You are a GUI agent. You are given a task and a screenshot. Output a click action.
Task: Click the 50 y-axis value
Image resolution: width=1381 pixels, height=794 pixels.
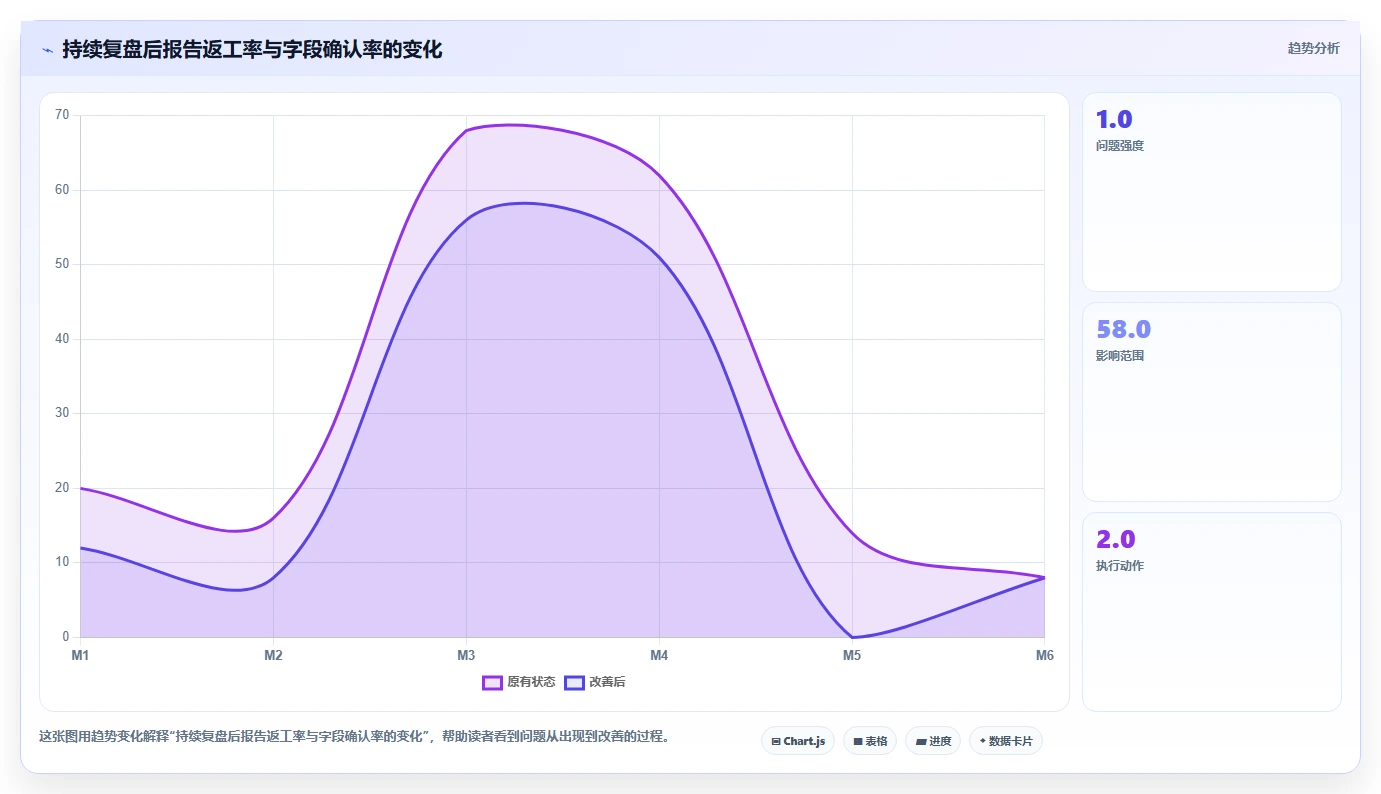pos(62,264)
